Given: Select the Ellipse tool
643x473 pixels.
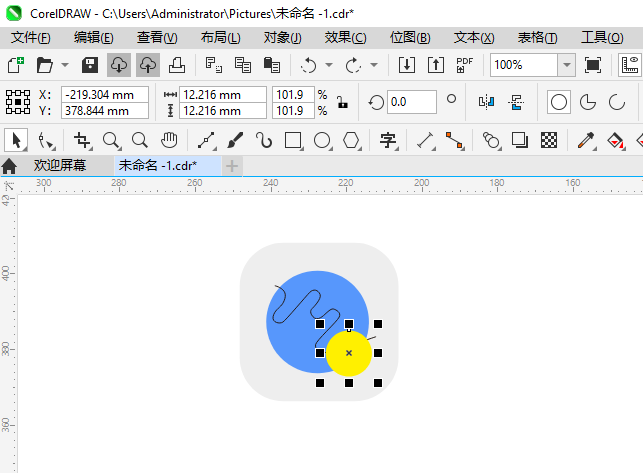Looking at the screenshot, I should tap(322, 140).
